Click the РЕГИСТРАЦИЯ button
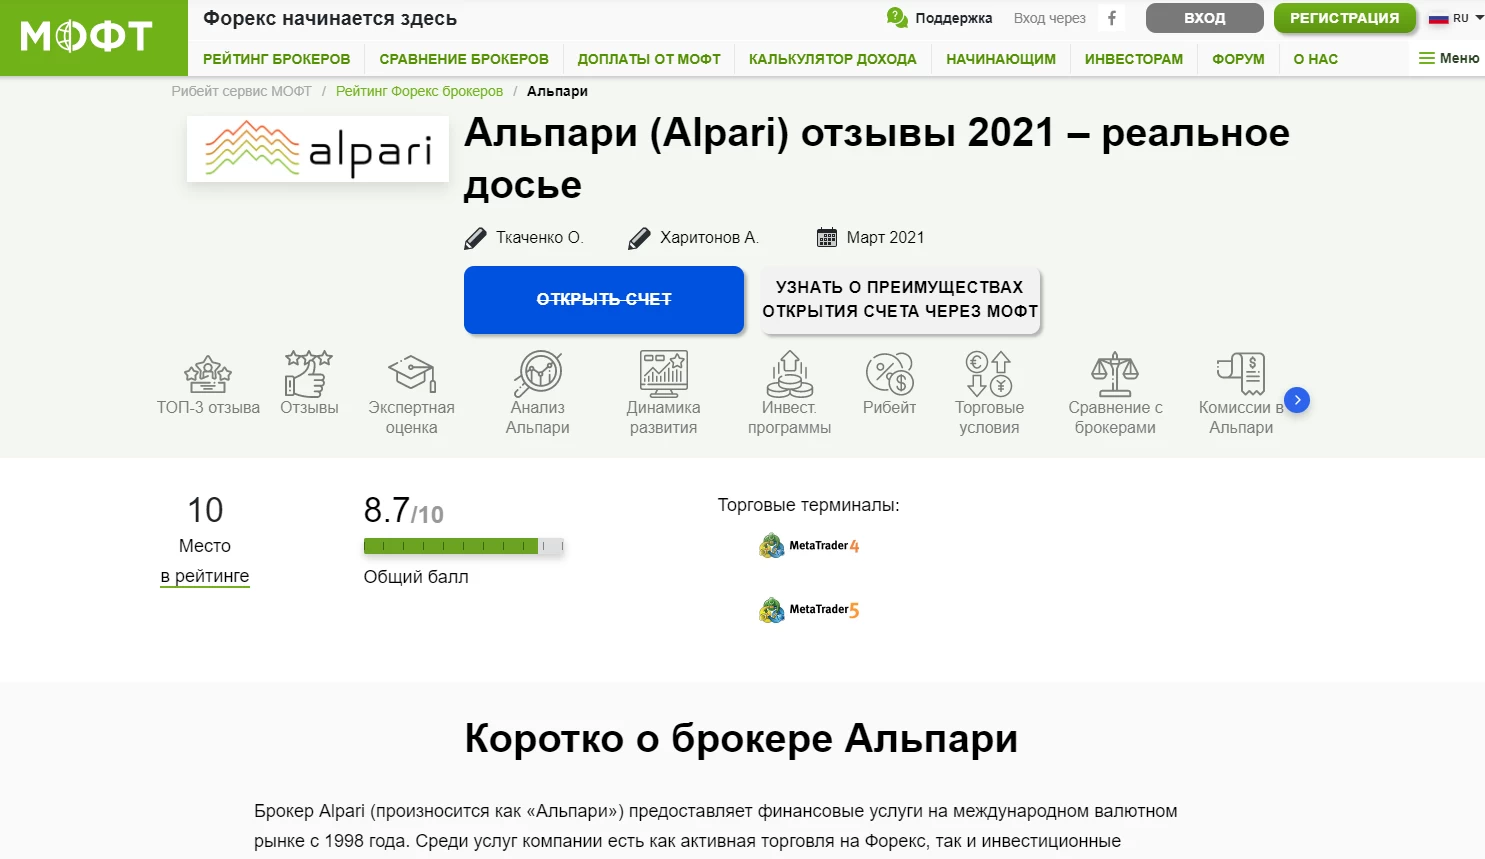 click(1345, 18)
